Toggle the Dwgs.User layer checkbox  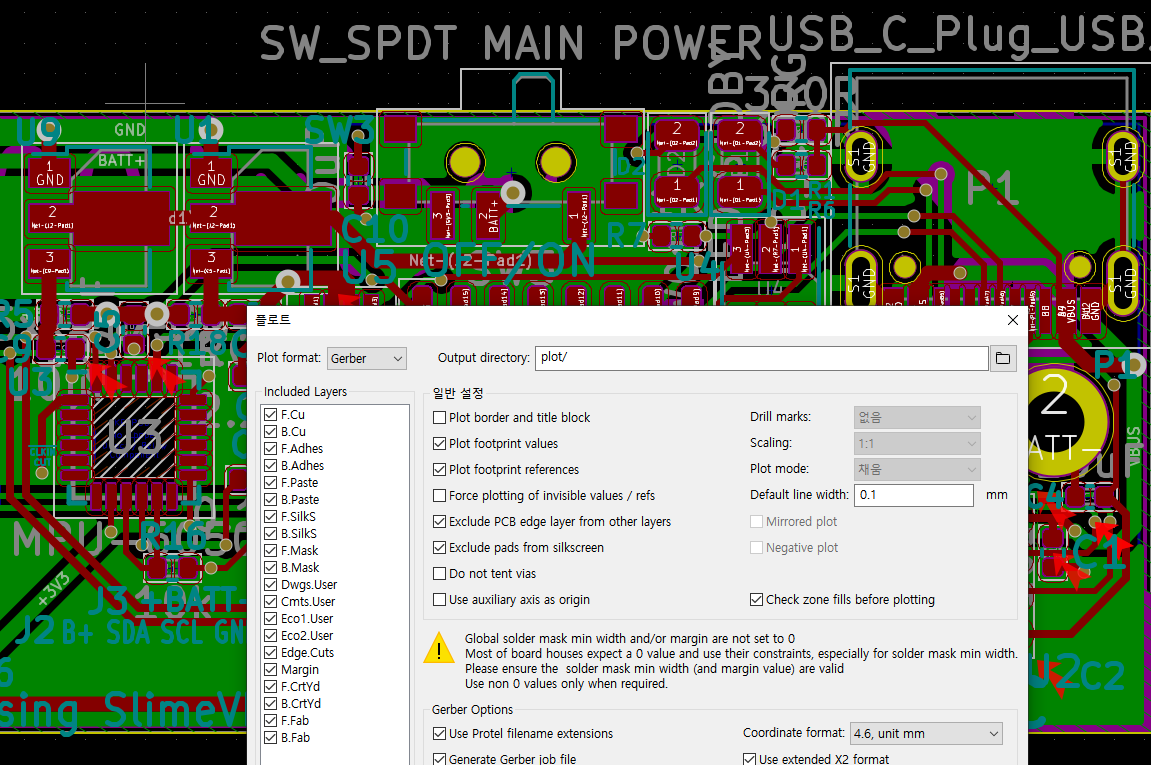point(270,584)
